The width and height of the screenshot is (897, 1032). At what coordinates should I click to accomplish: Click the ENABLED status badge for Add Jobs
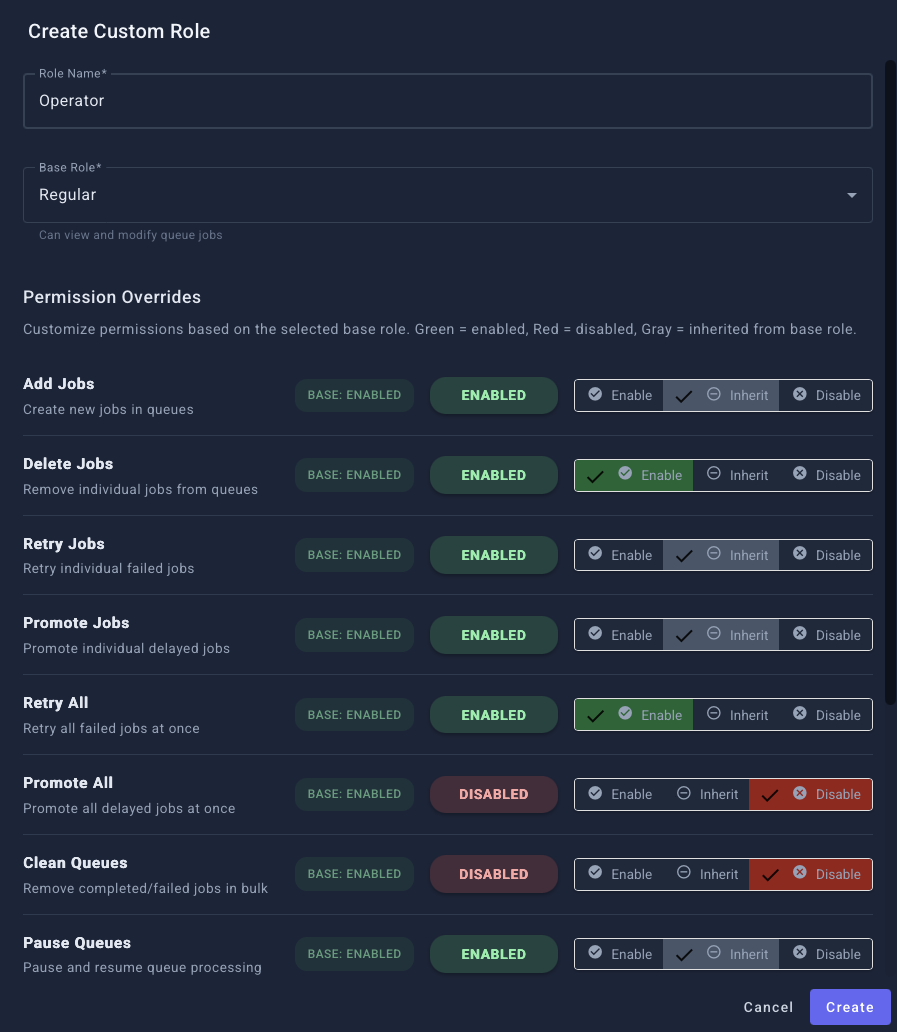(494, 396)
